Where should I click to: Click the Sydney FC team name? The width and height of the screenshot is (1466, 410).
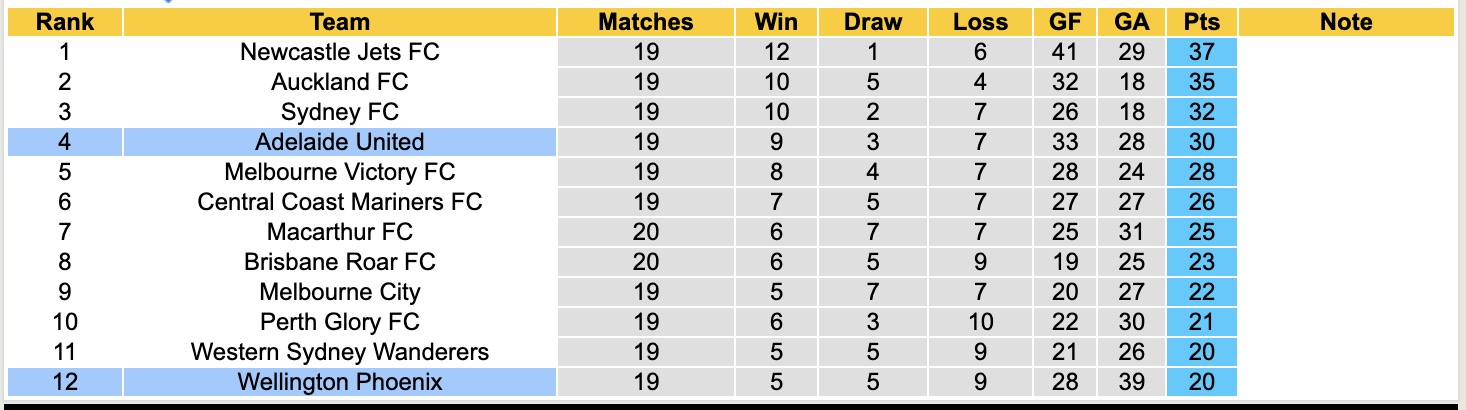pyautogui.click(x=340, y=112)
